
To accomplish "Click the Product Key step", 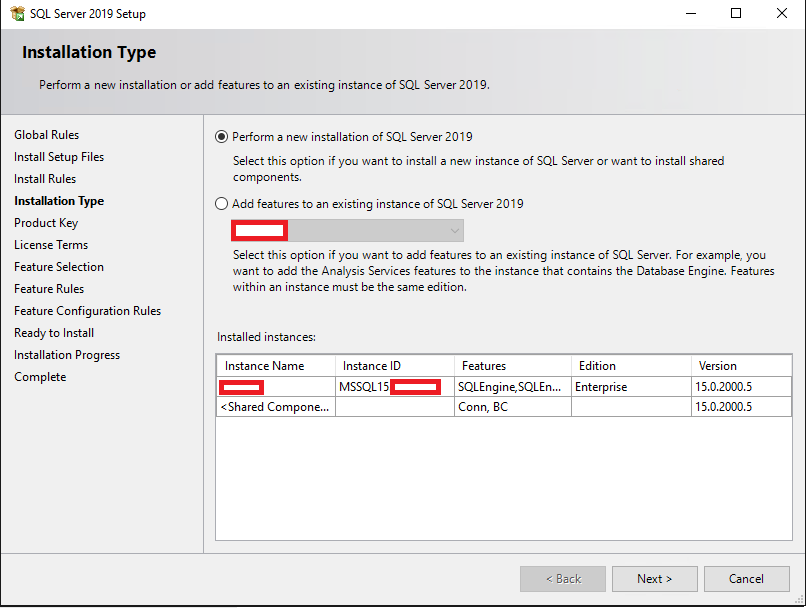I will pos(46,222).
